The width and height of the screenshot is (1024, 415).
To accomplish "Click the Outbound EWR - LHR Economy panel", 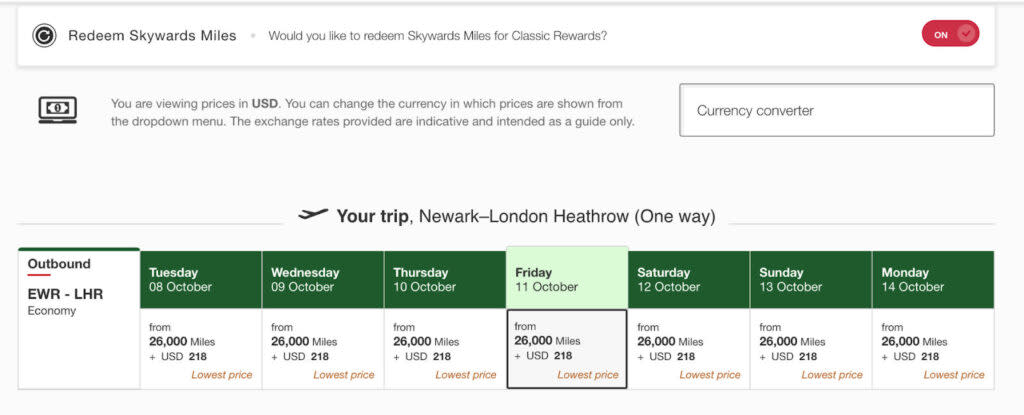I will [79, 319].
